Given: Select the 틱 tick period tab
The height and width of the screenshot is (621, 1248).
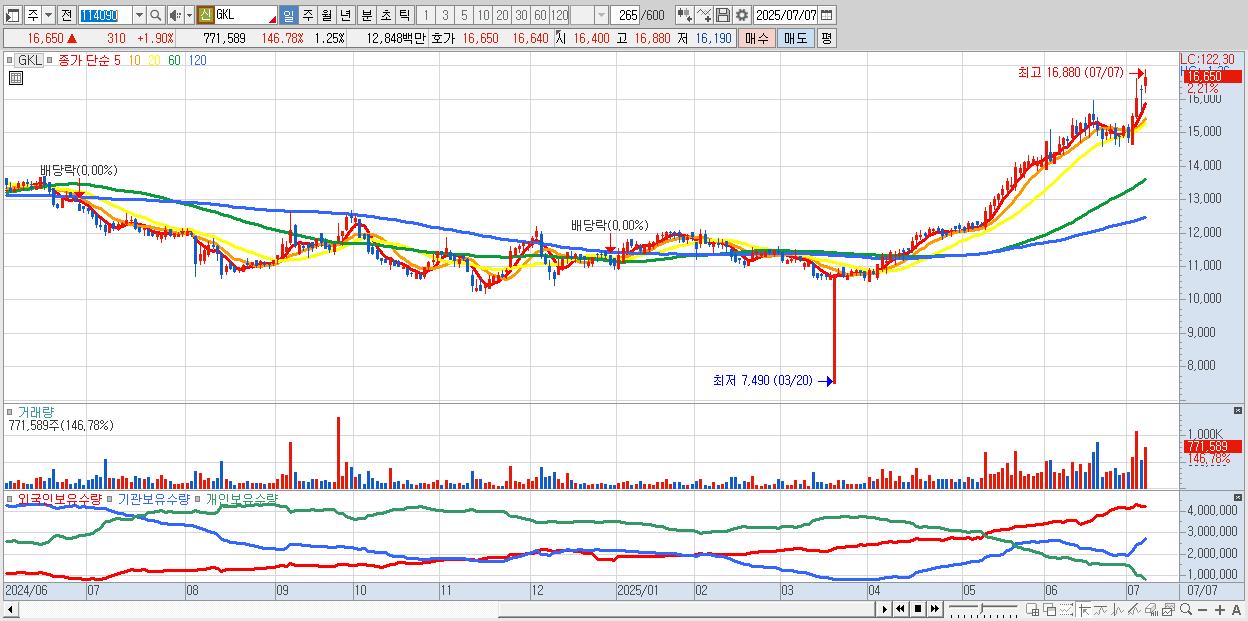Looking at the screenshot, I should pos(404,15).
